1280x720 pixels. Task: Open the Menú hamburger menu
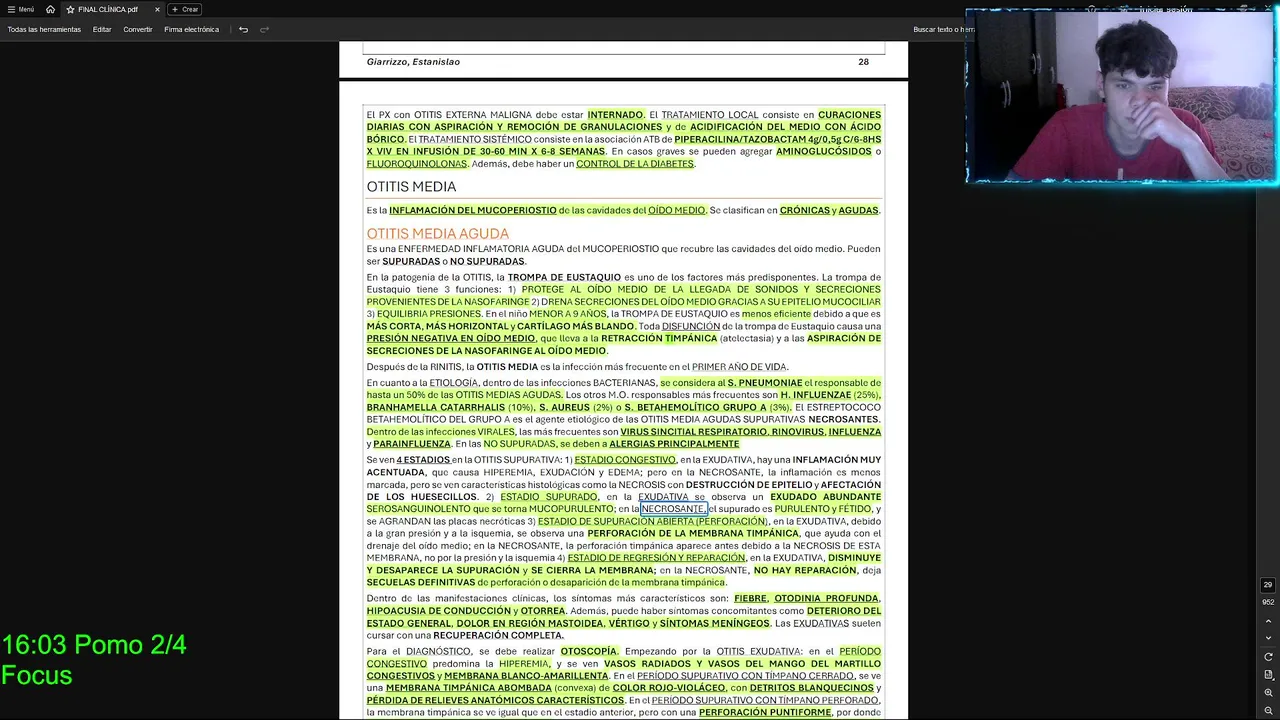tap(20, 9)
